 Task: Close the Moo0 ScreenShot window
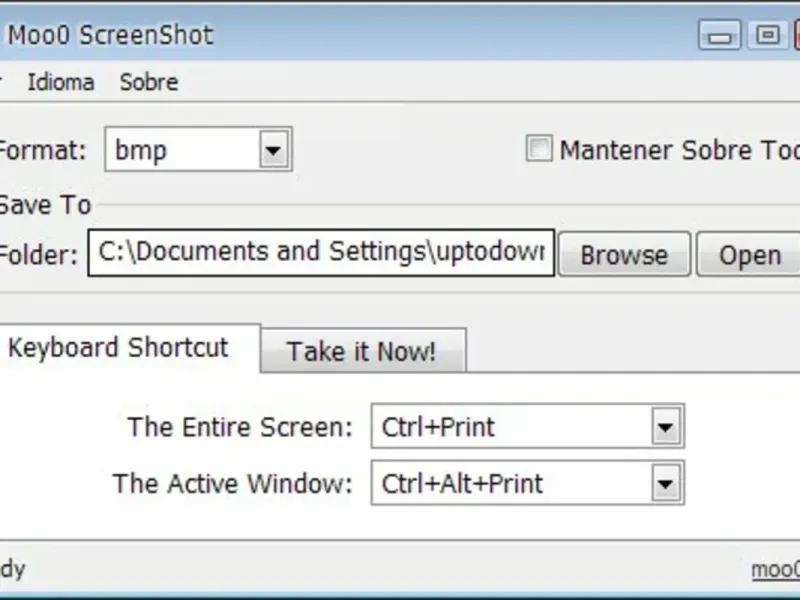click(x=796, y=36)
